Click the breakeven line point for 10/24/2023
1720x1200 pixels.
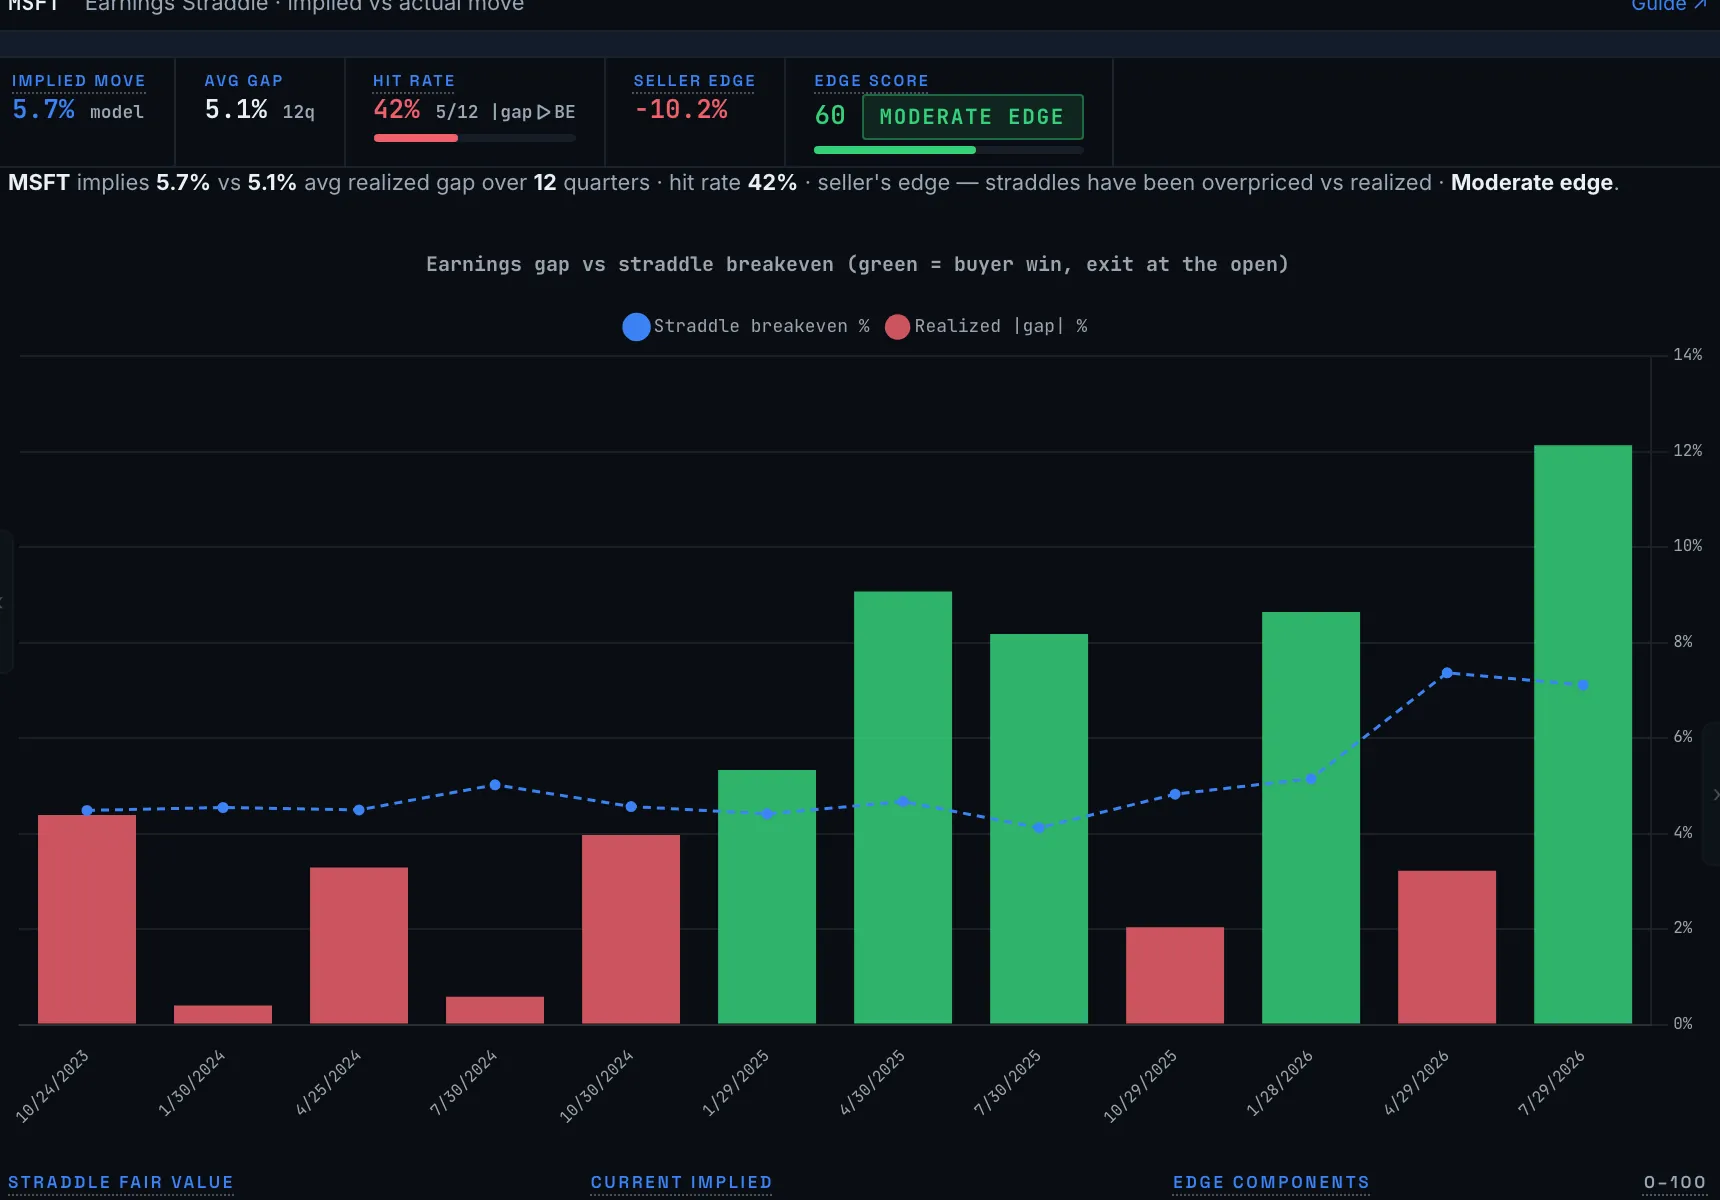(x=87, y=810)
